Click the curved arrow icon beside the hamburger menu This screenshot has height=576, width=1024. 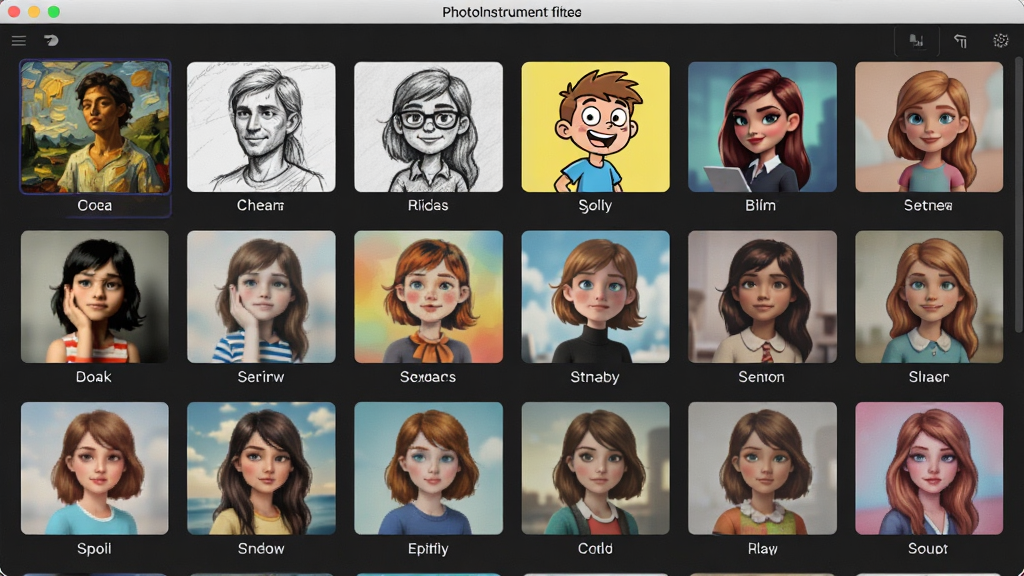click(x=51, y=40)
